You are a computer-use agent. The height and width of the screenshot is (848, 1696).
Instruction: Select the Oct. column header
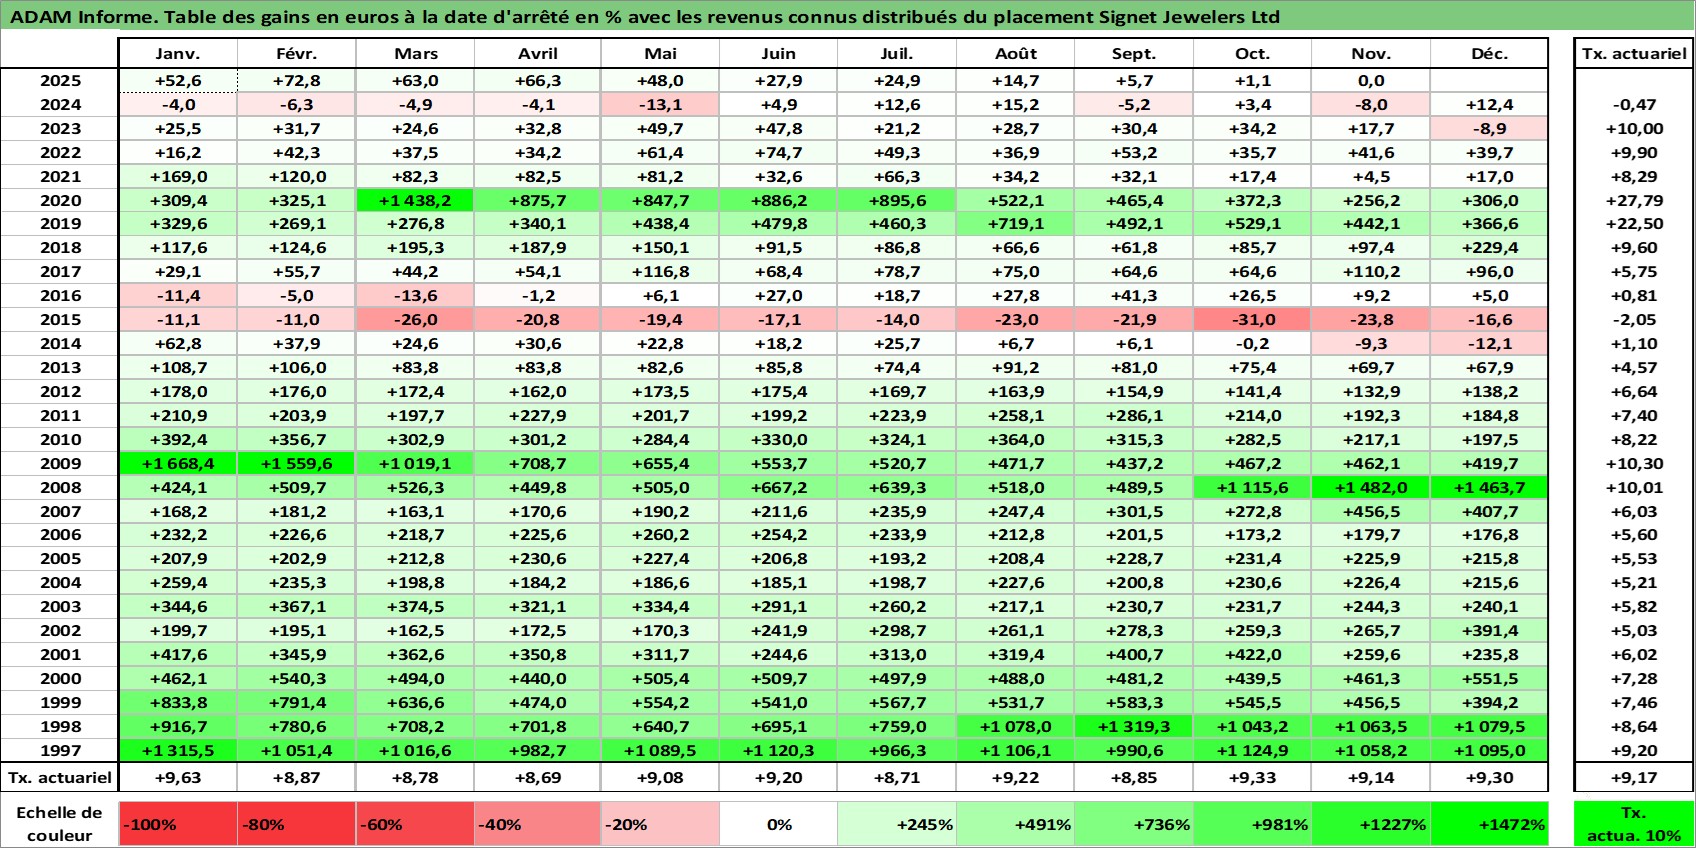pos(1252,54)
